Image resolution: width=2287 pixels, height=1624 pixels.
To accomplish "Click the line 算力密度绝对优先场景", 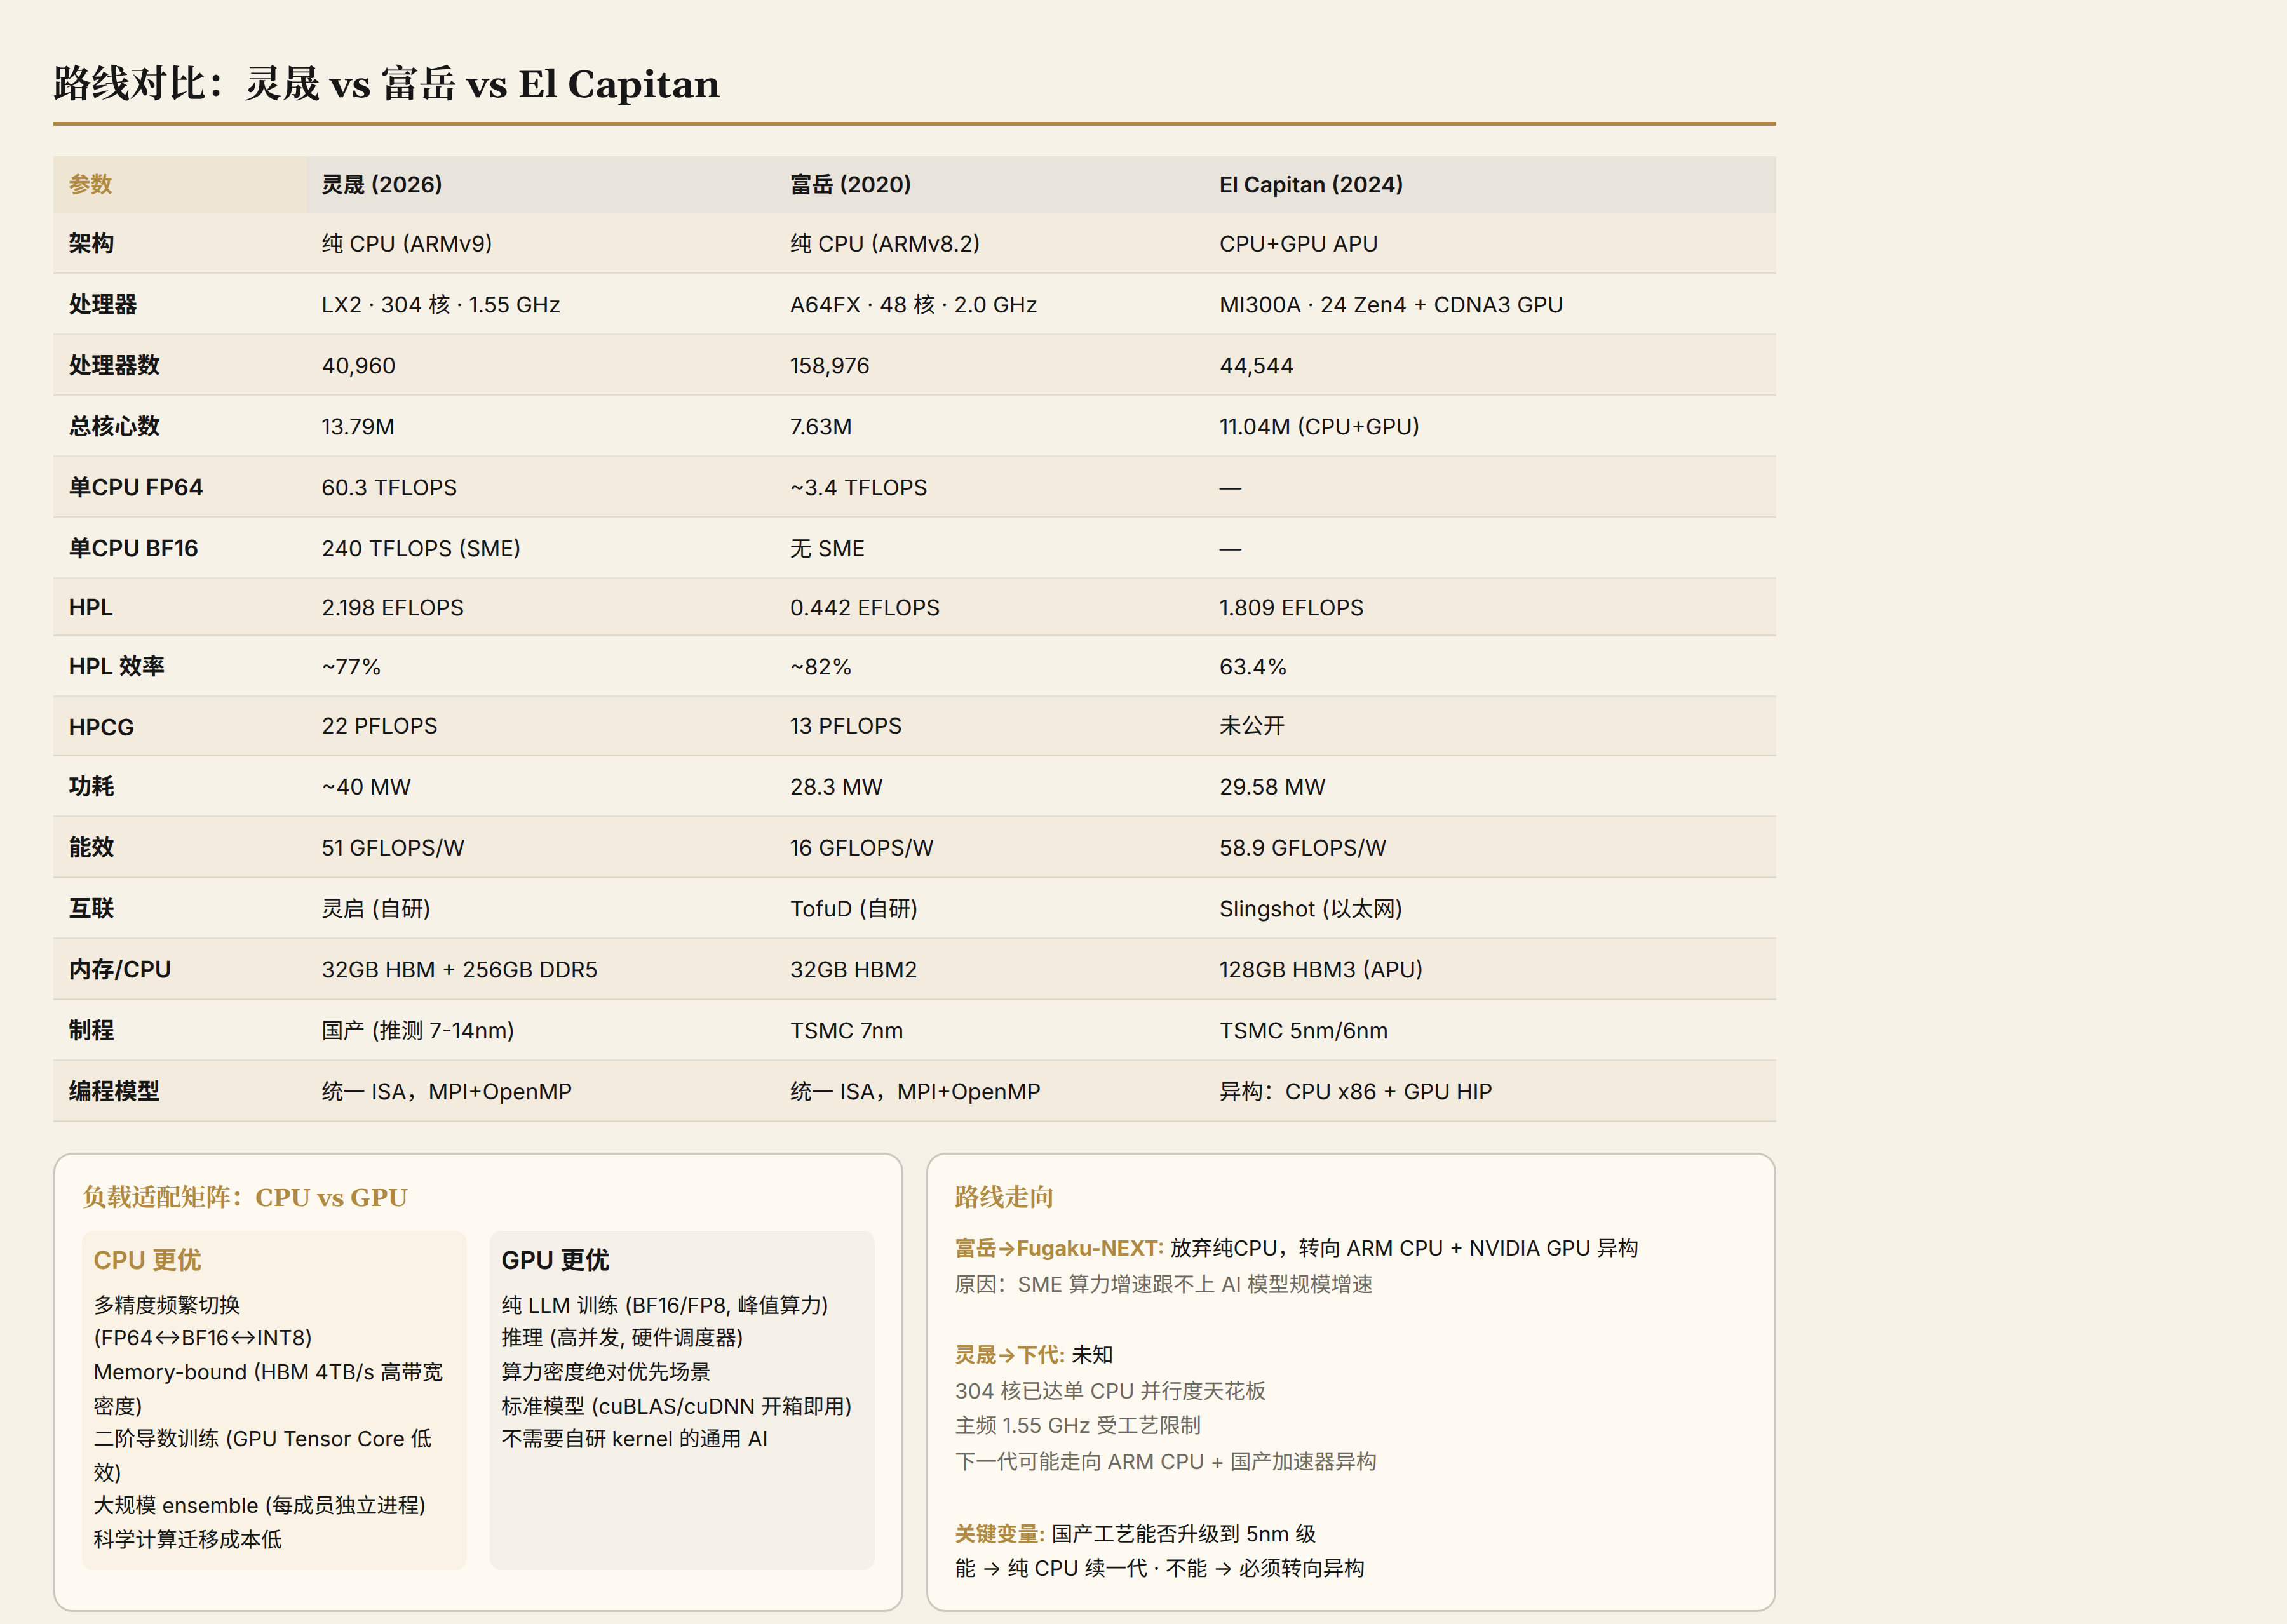I will click(x=606, y=1372).
